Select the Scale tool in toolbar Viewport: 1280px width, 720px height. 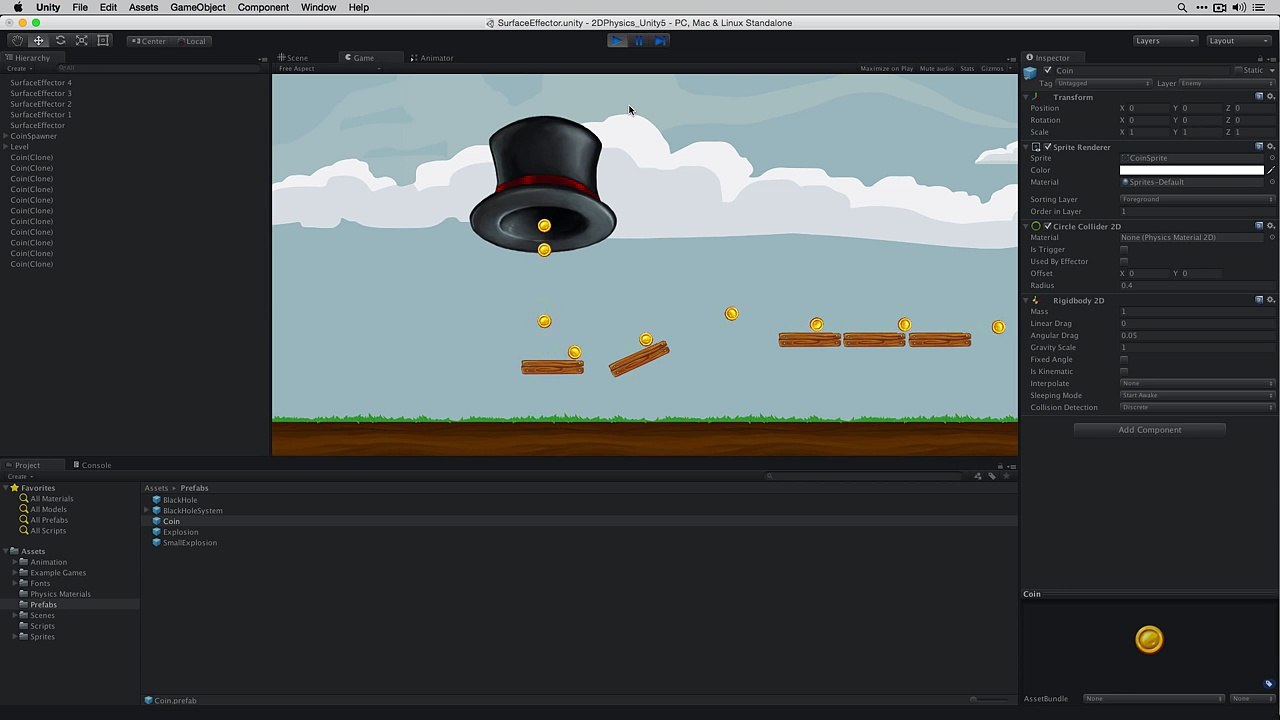(81, 41)
